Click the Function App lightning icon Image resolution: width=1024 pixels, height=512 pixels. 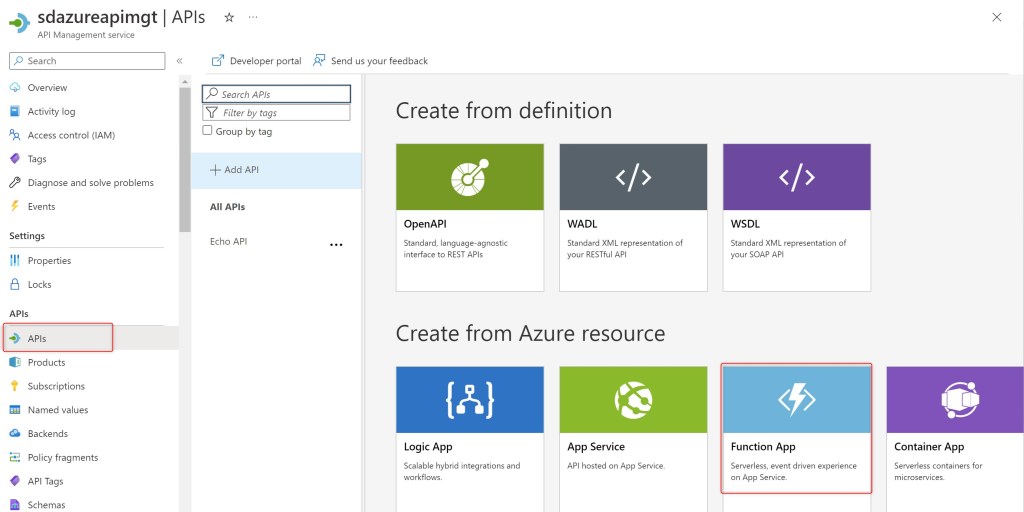pos(796,400)
